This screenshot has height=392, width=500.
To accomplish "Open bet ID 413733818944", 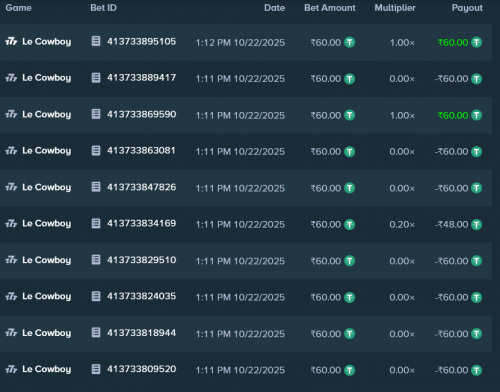I will pyautogui.click(x=141, y=333).
